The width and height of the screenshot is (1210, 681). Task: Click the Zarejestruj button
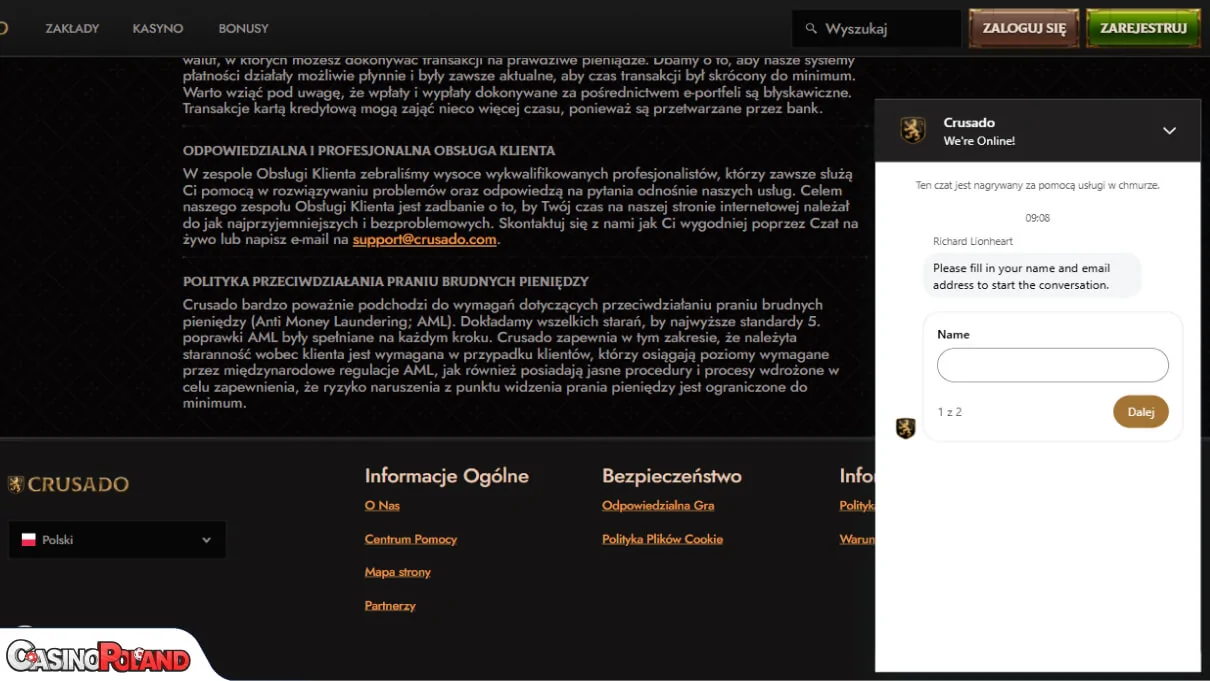tap(1143, 29)
